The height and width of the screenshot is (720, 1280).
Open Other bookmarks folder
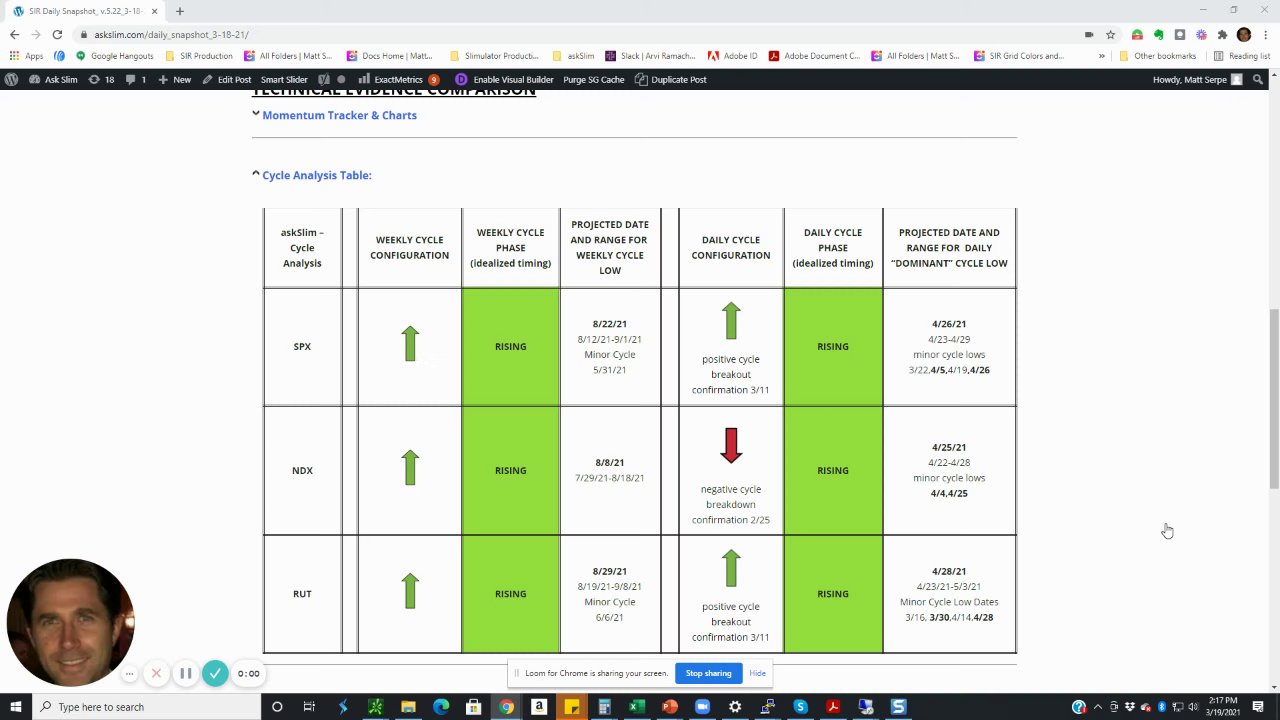1157,56
